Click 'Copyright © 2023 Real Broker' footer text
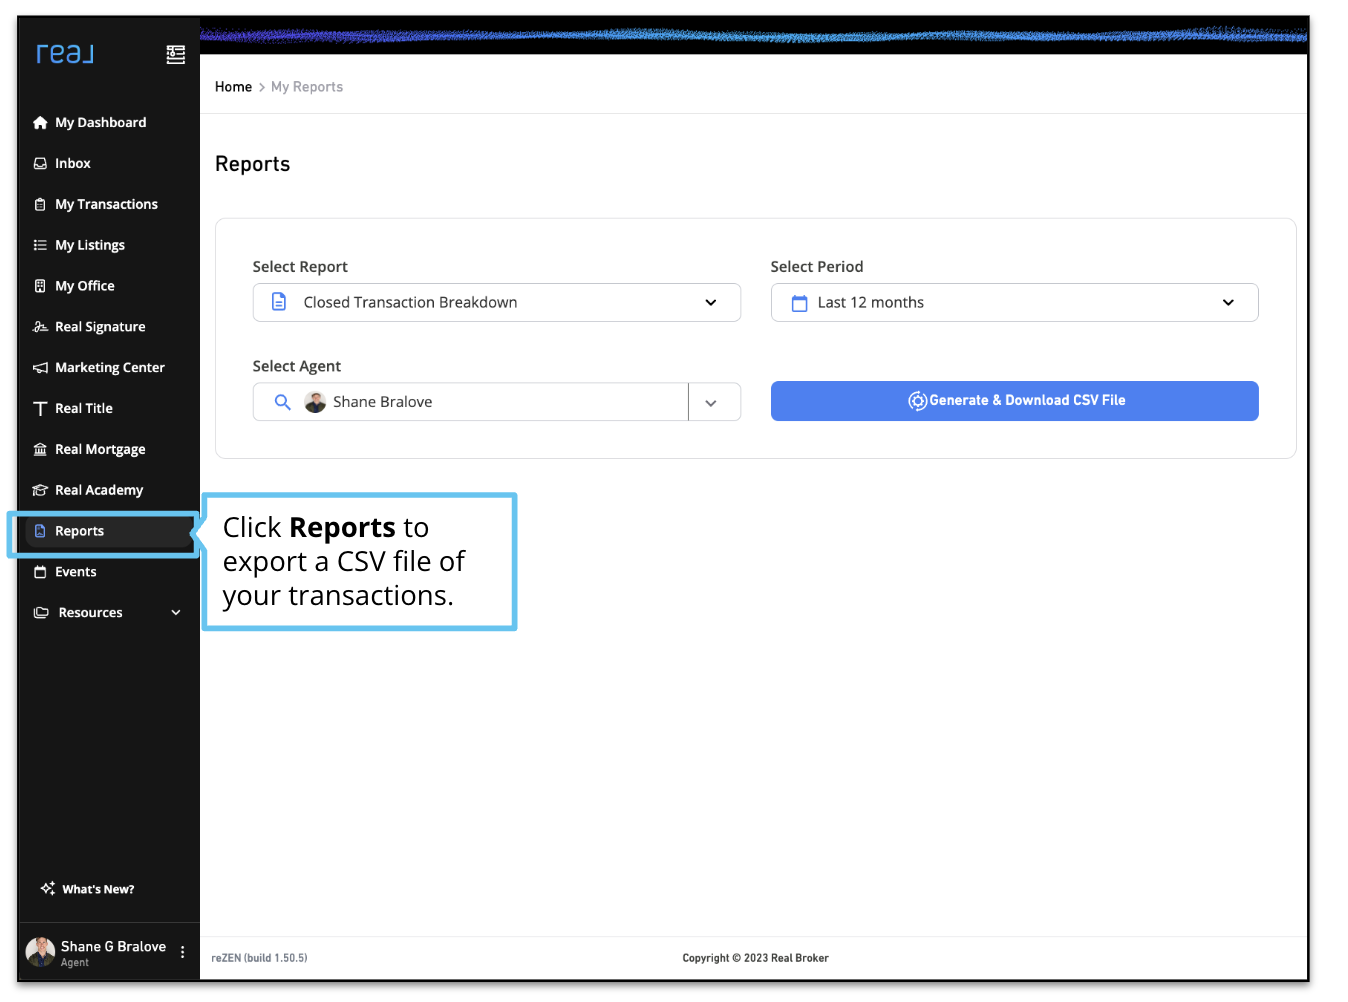The width and height of the screenshot is (1348, 1002). (755, 958)
